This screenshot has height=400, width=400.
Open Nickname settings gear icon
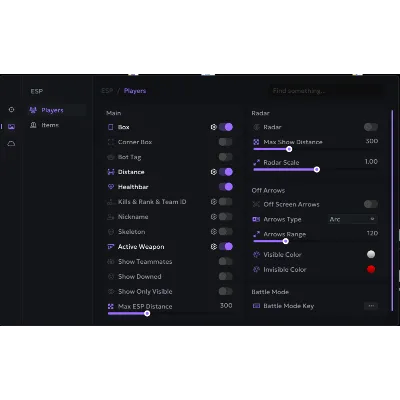click(x=214, y=217)
